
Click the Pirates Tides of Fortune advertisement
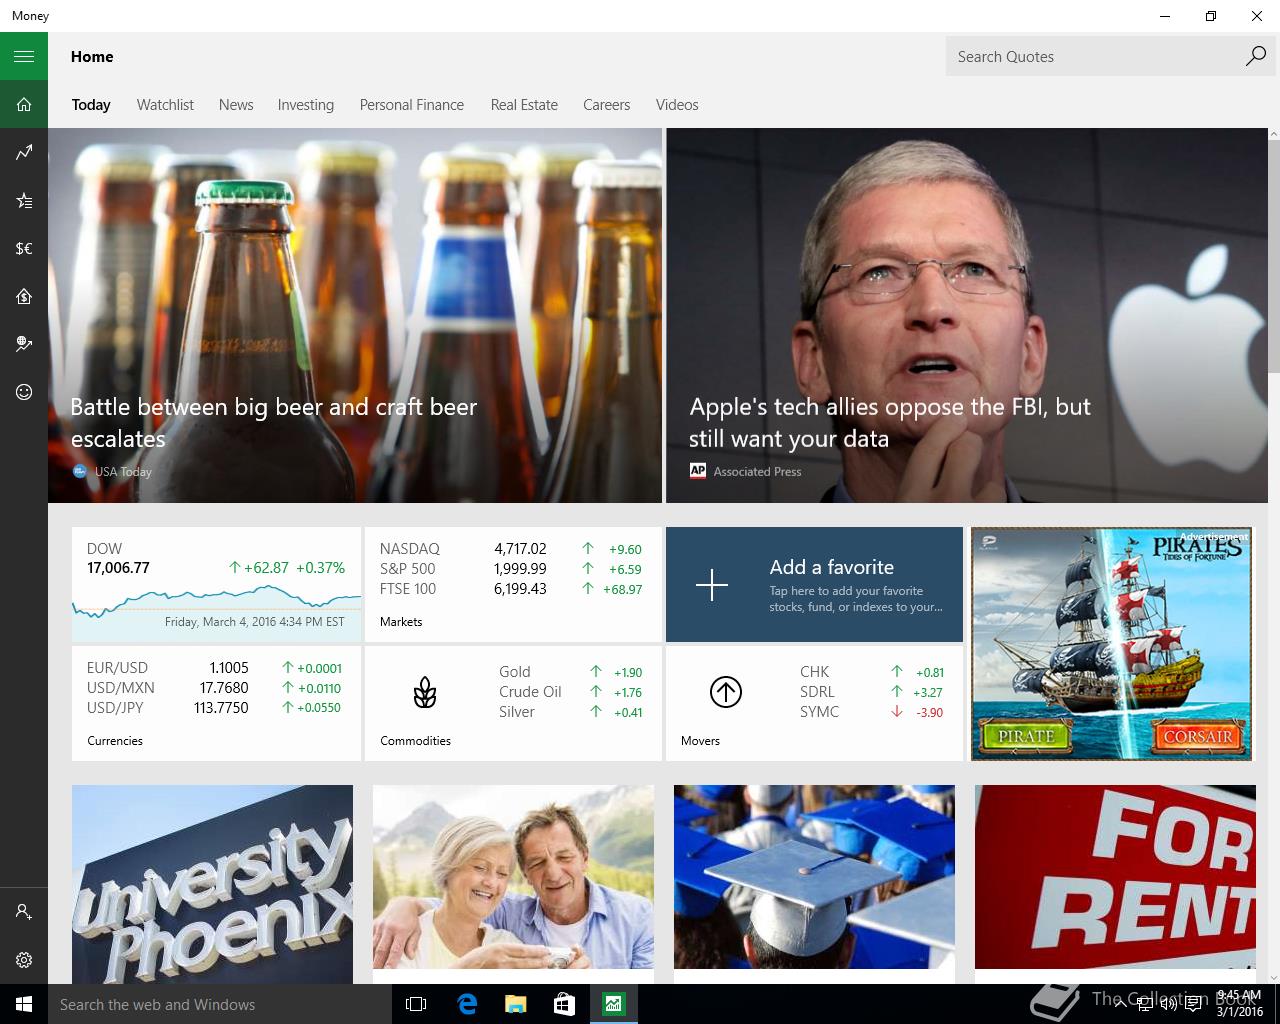pyautogui.click(x=1112, y=644)
